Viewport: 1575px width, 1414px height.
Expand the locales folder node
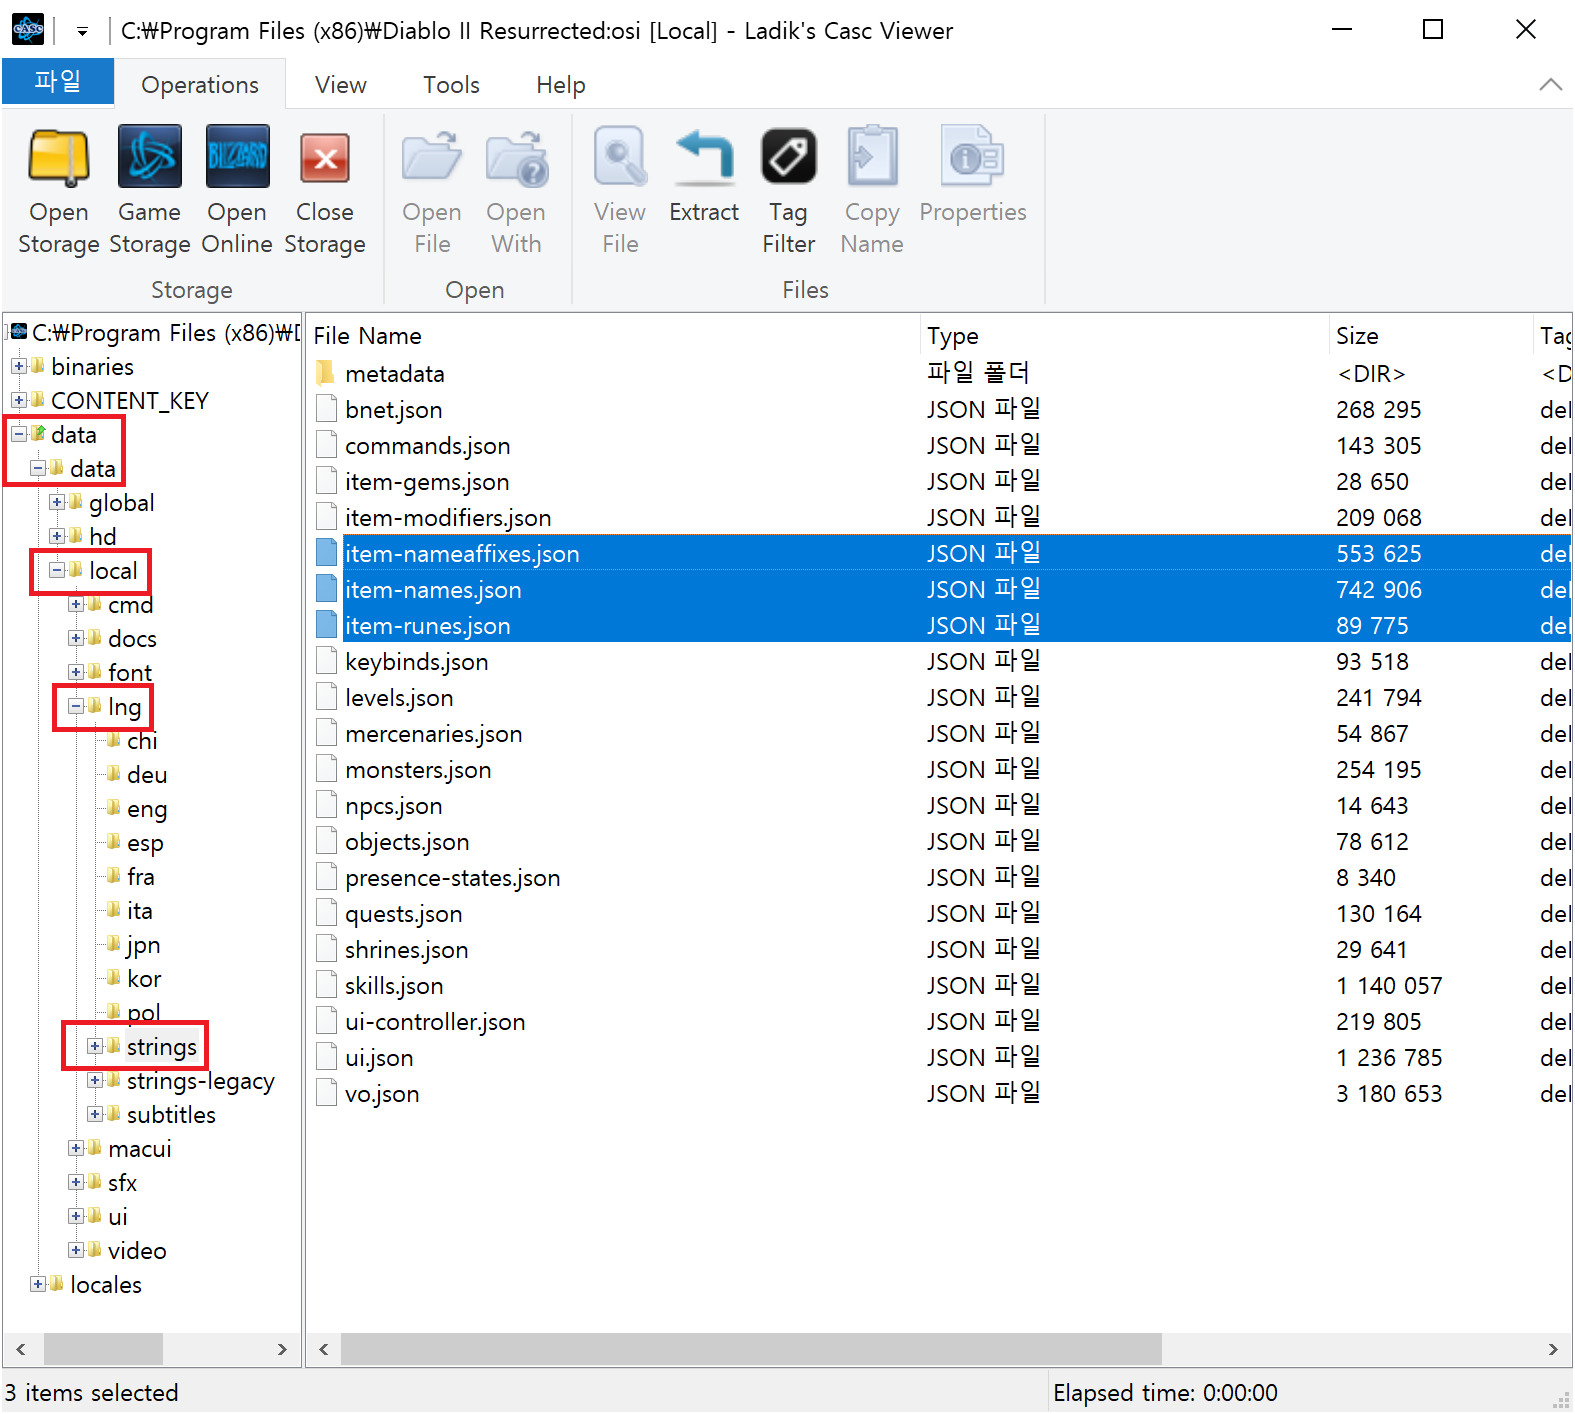pyautogui.click(x=38, y=1284)
